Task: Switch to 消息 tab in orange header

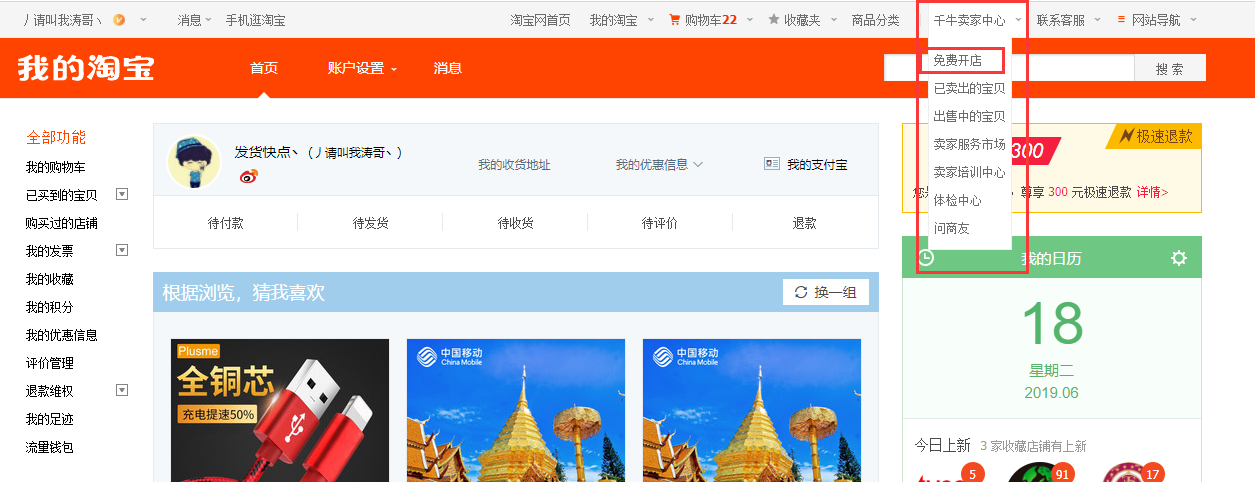Action: 447,68
